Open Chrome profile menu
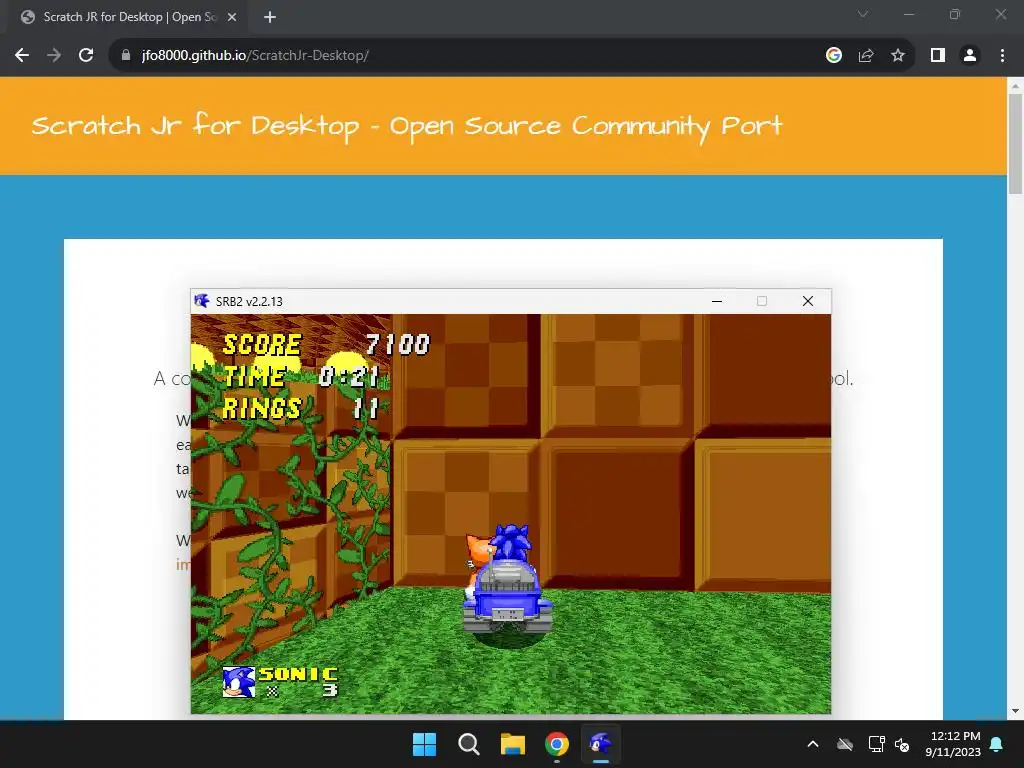This screenshot has width=1024, height=768. pos(970,56)
